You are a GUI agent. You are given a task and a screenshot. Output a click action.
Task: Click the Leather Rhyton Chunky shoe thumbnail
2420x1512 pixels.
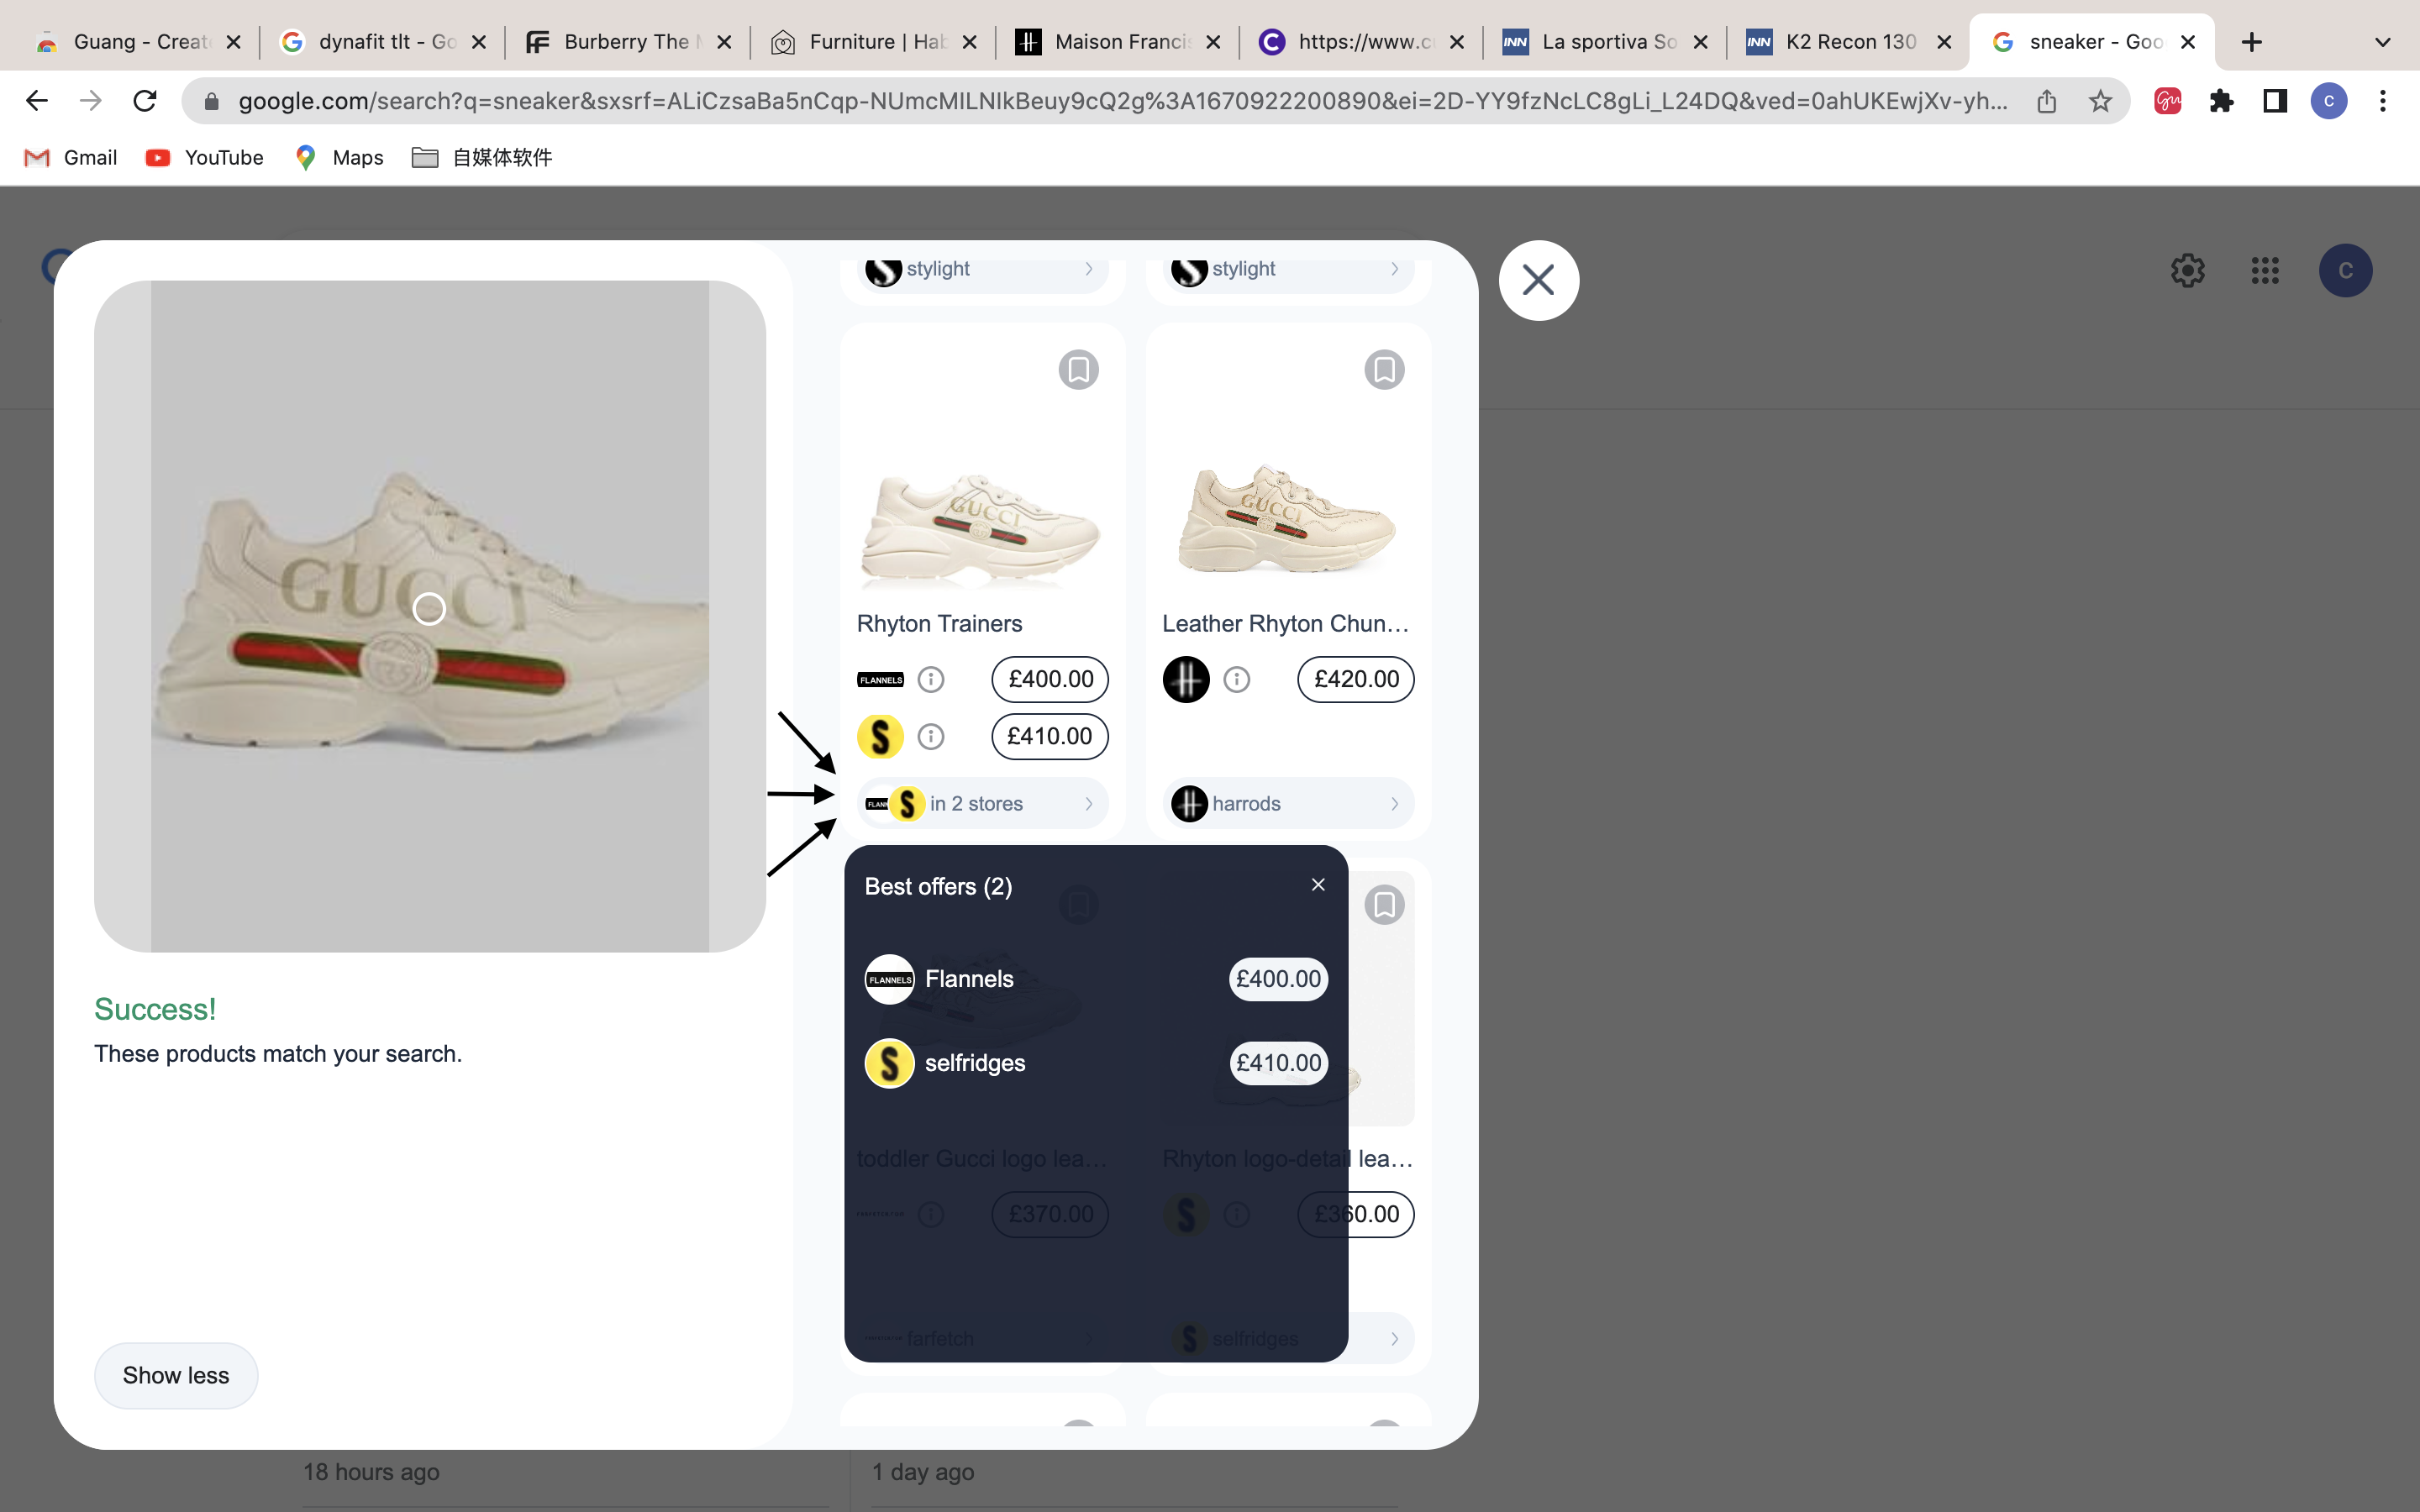click(x=1287, y=518)
